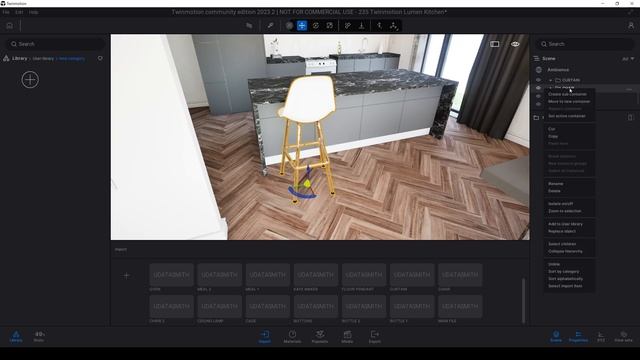Screen dimensions: 640x360
Task: Toggle the fourth eye icon in Scene list
Action: click(x=538, y=104)
